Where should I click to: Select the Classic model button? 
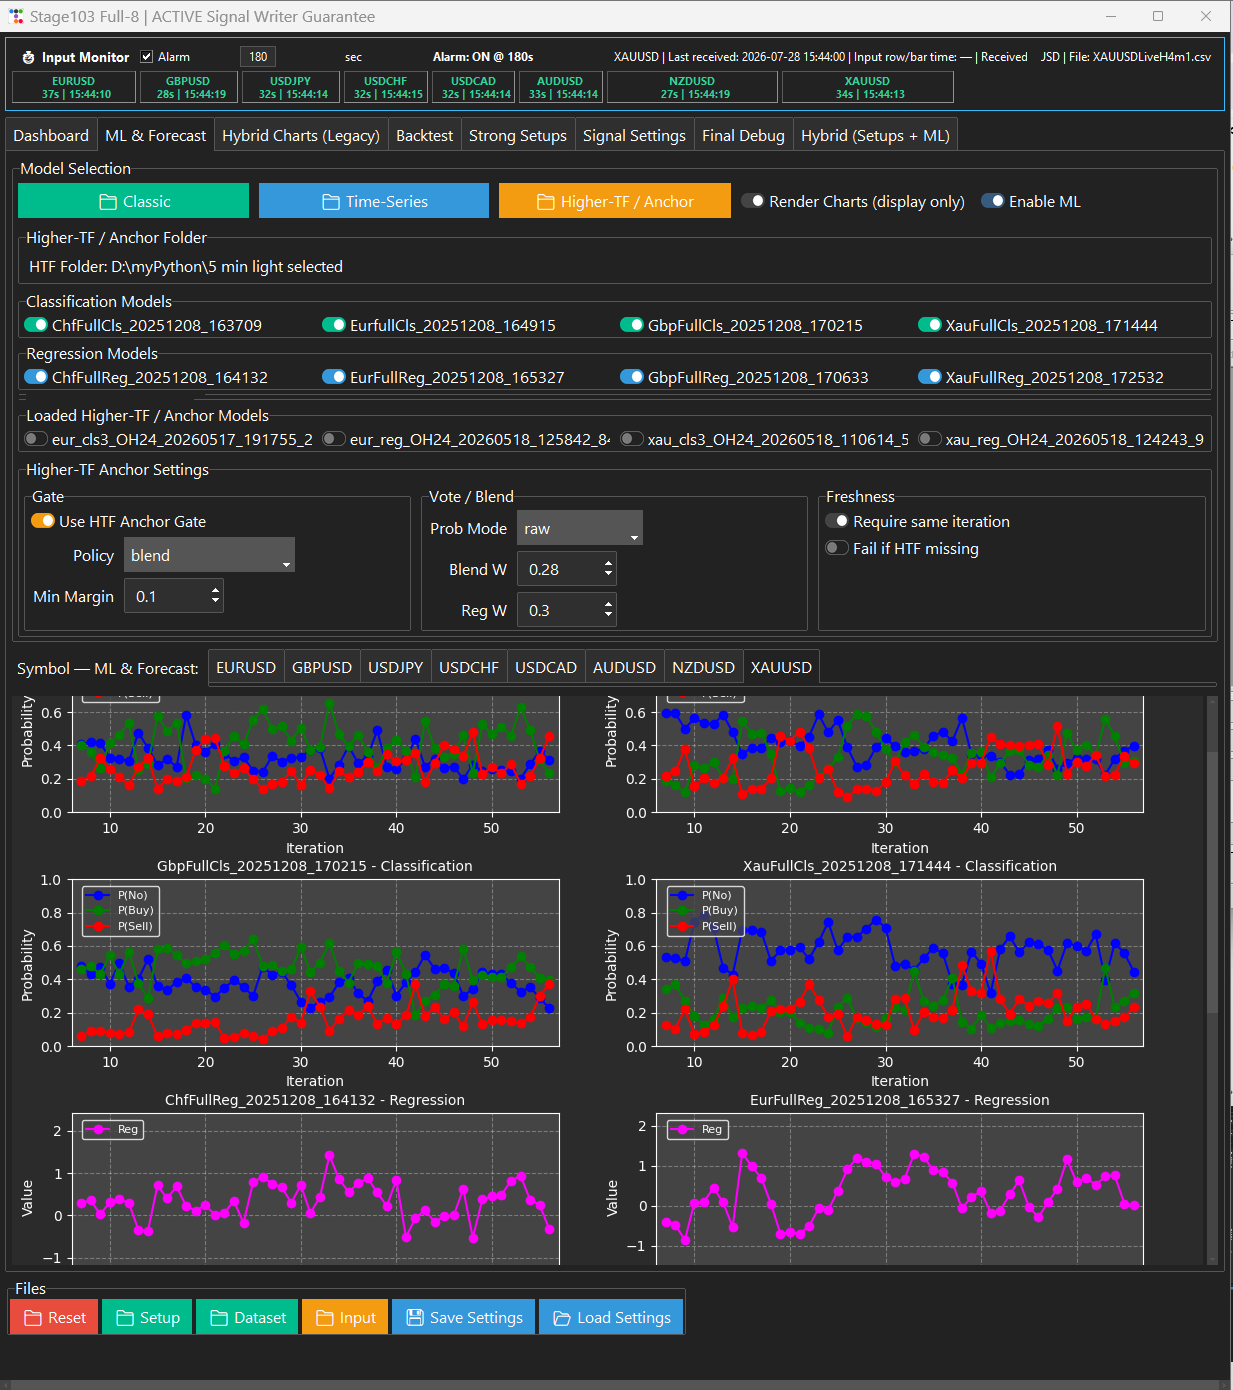pyautogui.click(x=133, y=201)
